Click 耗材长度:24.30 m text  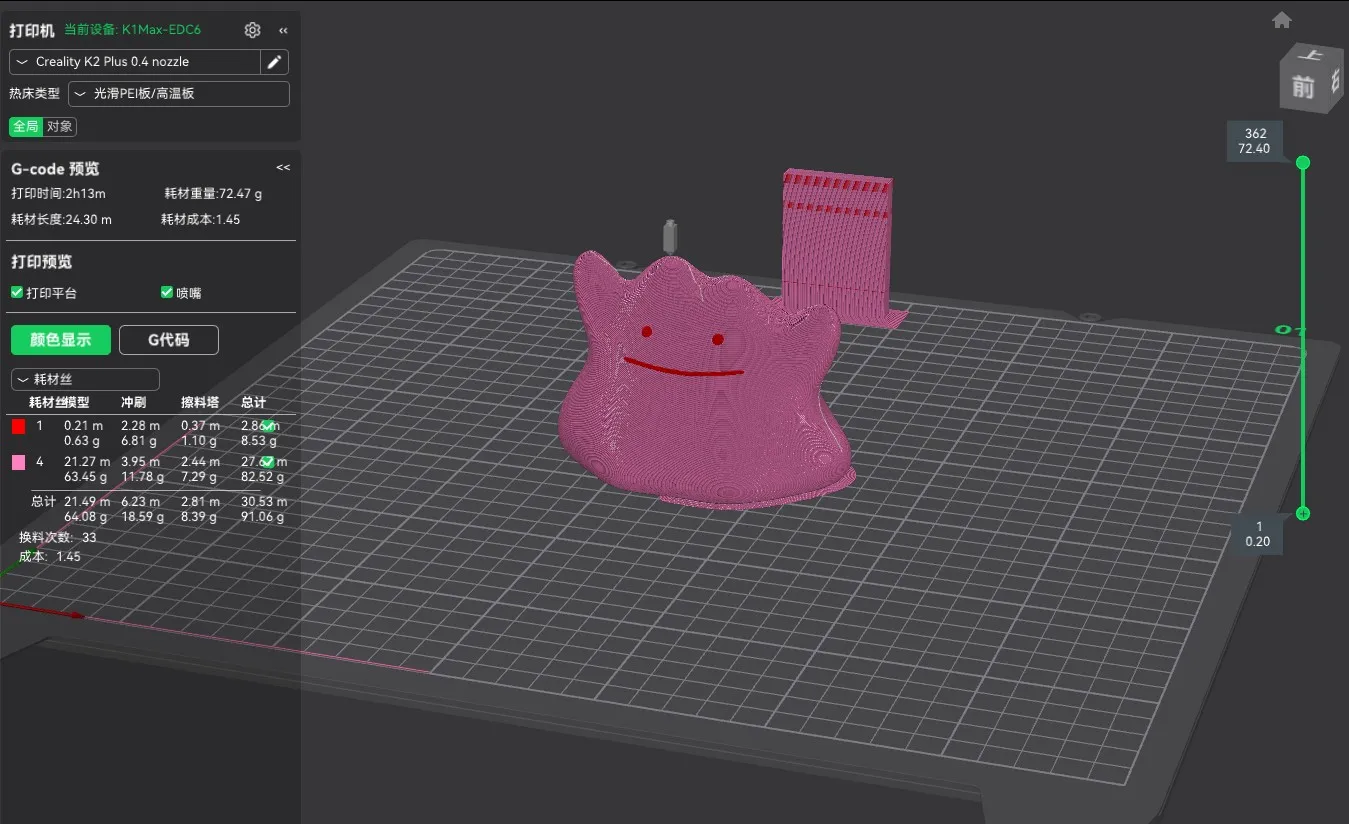(61, 219)
